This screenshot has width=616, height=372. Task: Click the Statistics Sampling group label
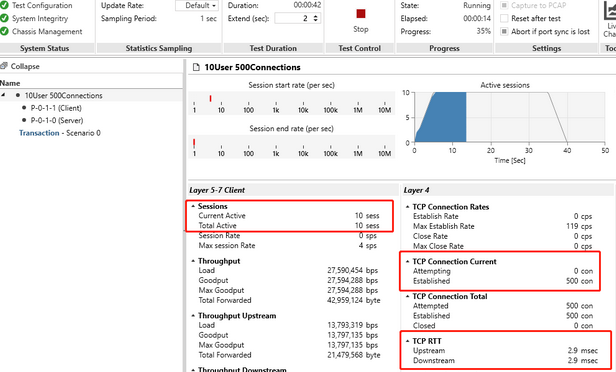point(159,48)
